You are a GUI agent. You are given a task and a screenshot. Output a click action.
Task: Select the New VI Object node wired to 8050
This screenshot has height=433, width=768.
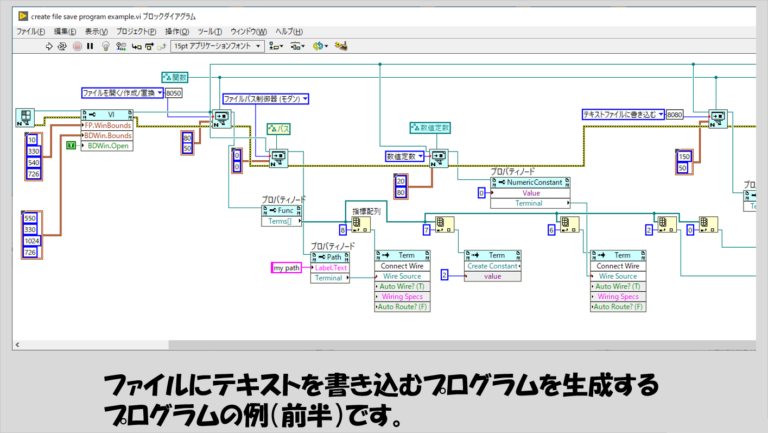pyautogui.click(x=221, y=119)
